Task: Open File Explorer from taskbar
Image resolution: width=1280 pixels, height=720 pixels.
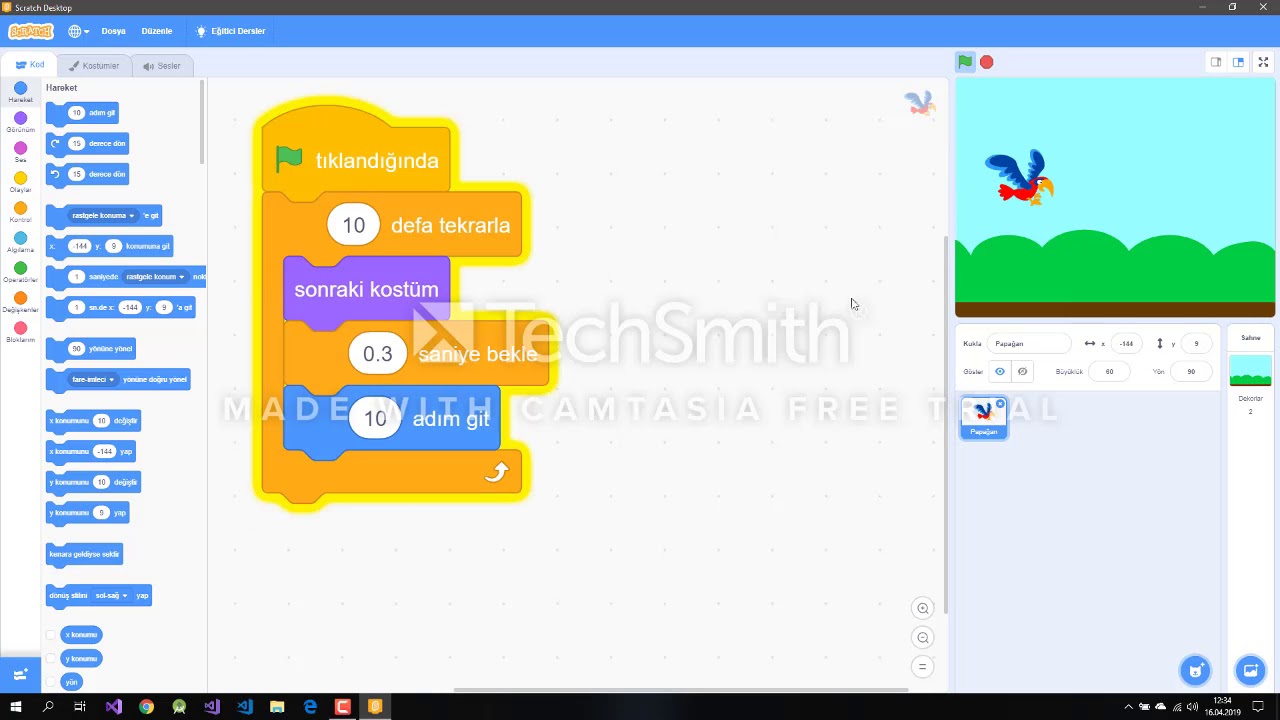Action: [277, 707]
